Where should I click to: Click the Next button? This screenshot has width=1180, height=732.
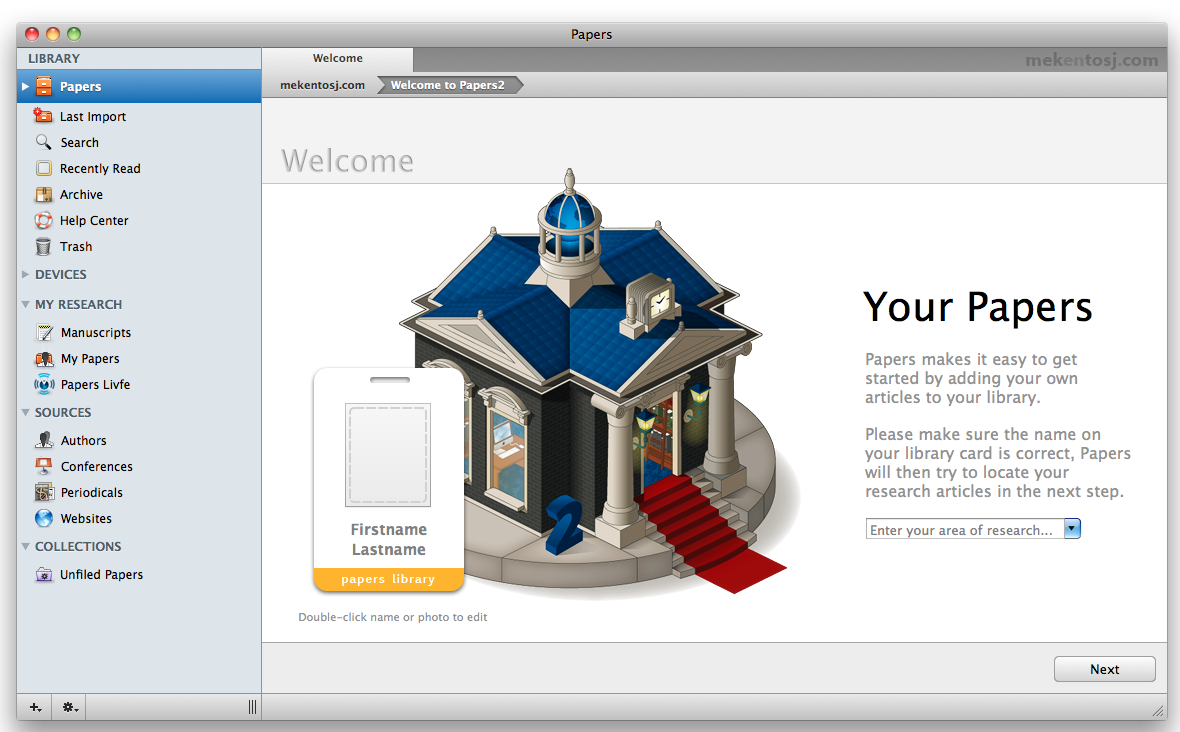[x=1104, y=669]
